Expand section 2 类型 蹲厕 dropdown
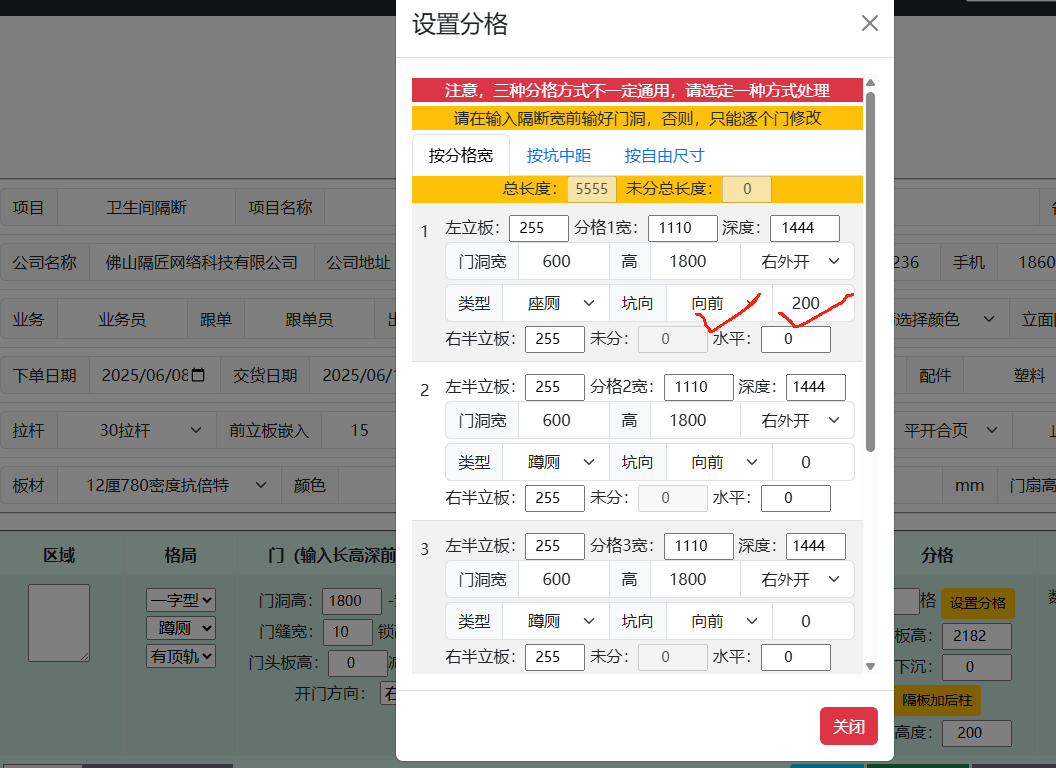The height and width of the screenshot is (768, 1056). pyautogui.click(x=556, y=462)
